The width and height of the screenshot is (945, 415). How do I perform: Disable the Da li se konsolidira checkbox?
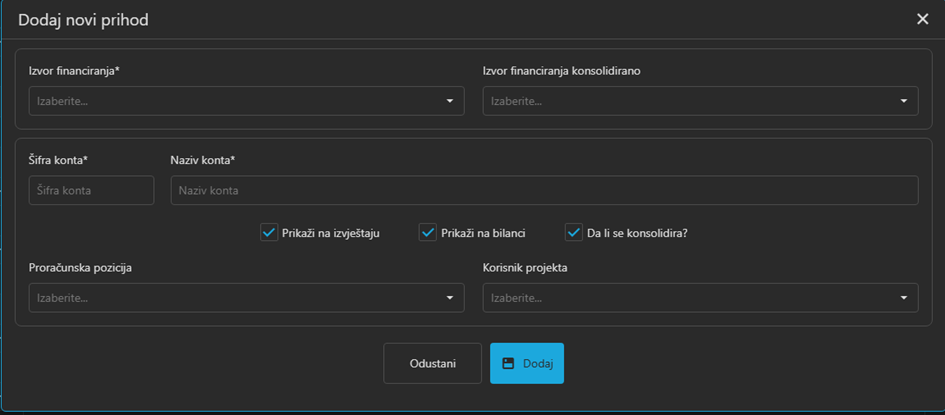coord(573,233)
